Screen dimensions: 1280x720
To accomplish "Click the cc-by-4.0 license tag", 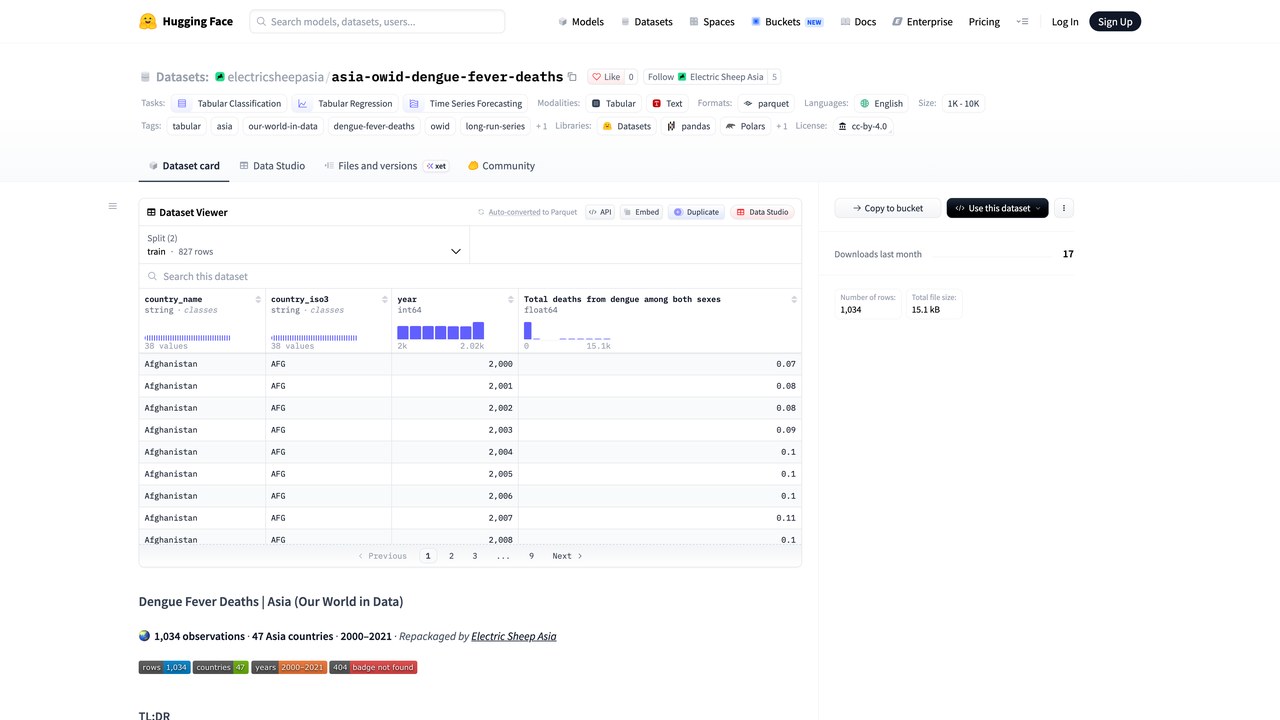I will [x=862, y=127].
